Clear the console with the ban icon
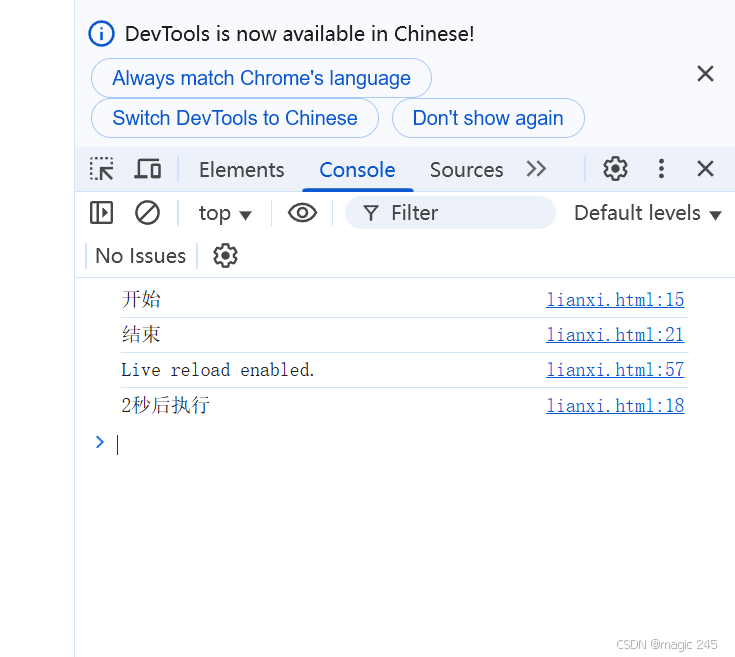 (148, 213)
